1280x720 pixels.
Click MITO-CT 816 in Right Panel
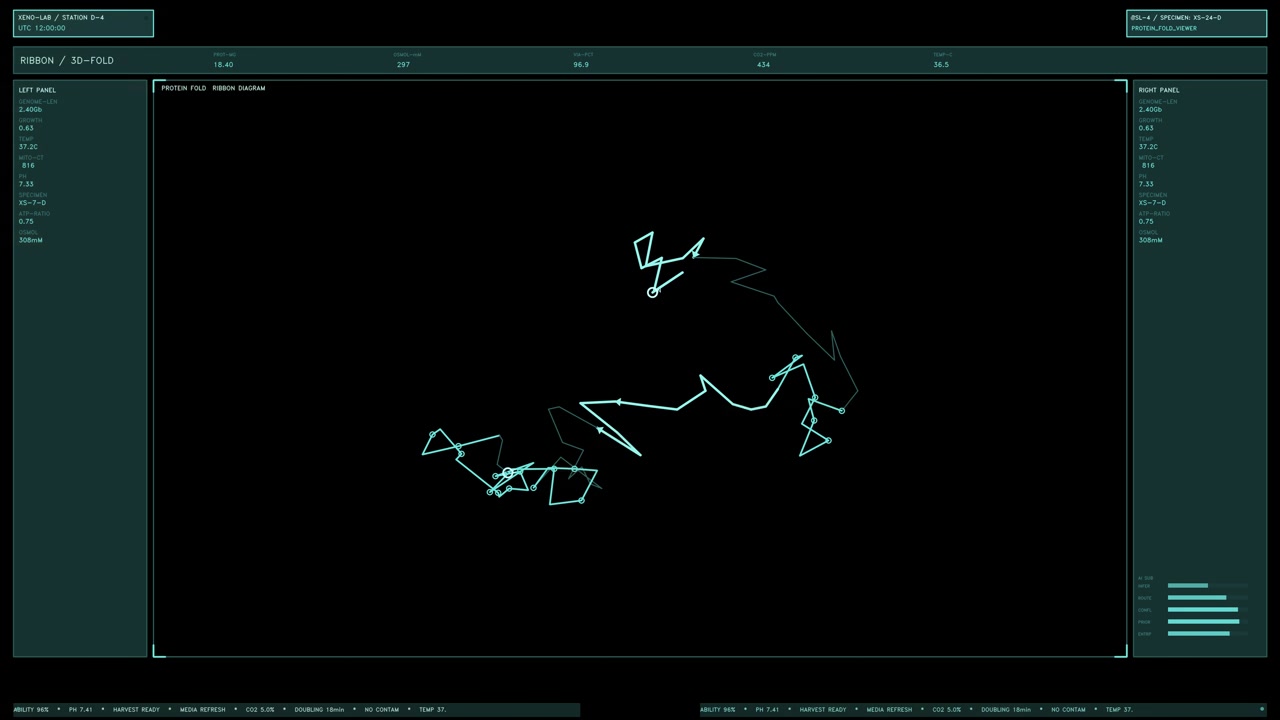(1151, 162)
